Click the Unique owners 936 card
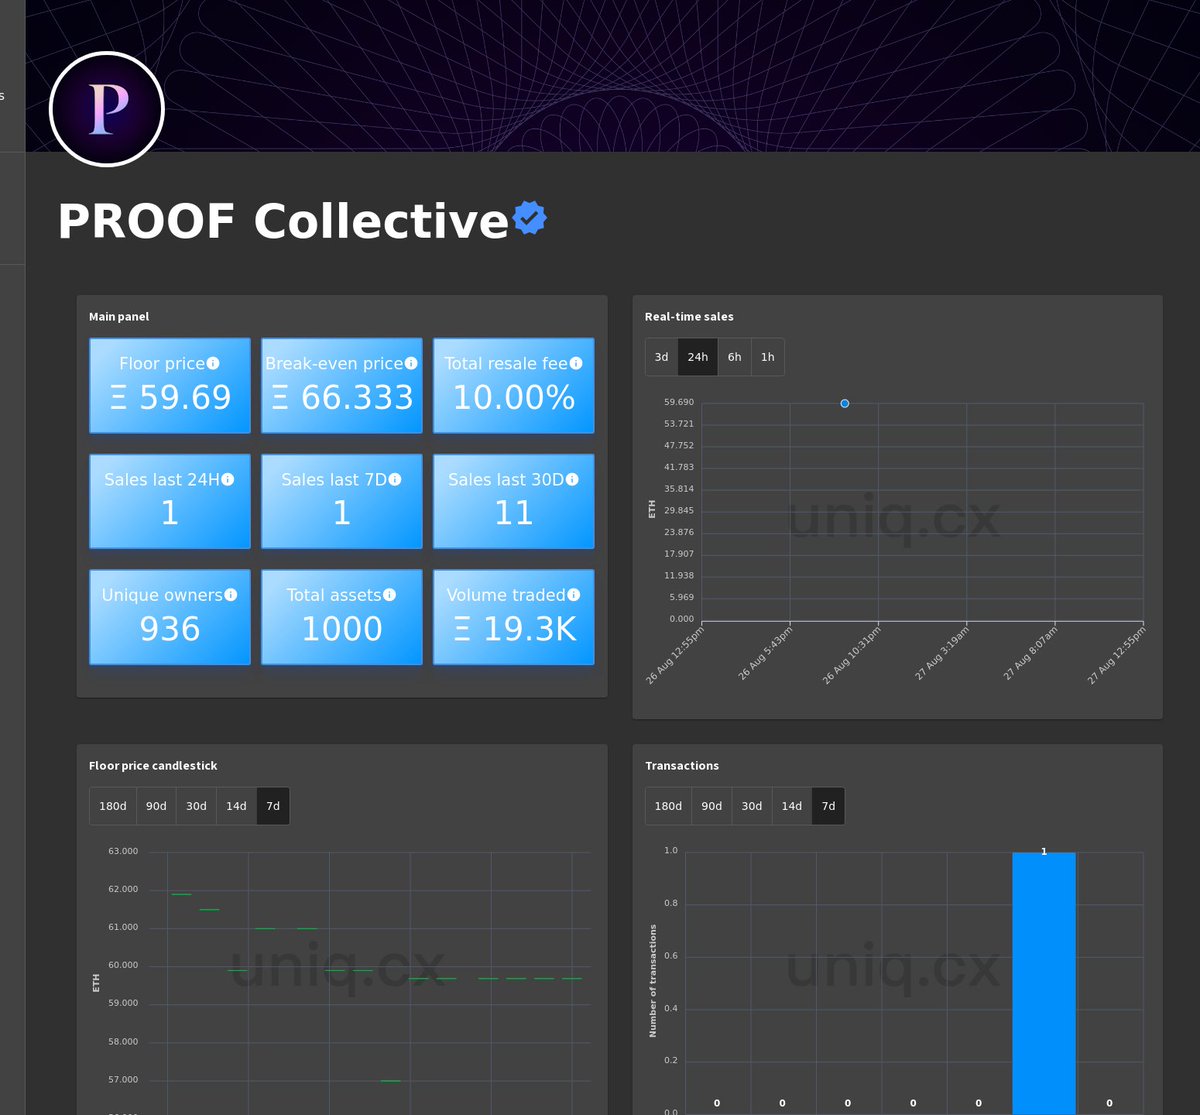This screenshot has width=1200, height=1115. click(x=170, y=617)
